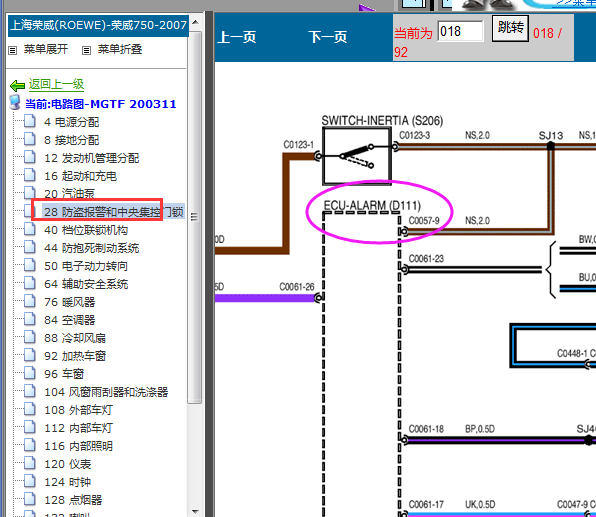Open the 76 暖风器 entry
596x517 pixels.
70,302
